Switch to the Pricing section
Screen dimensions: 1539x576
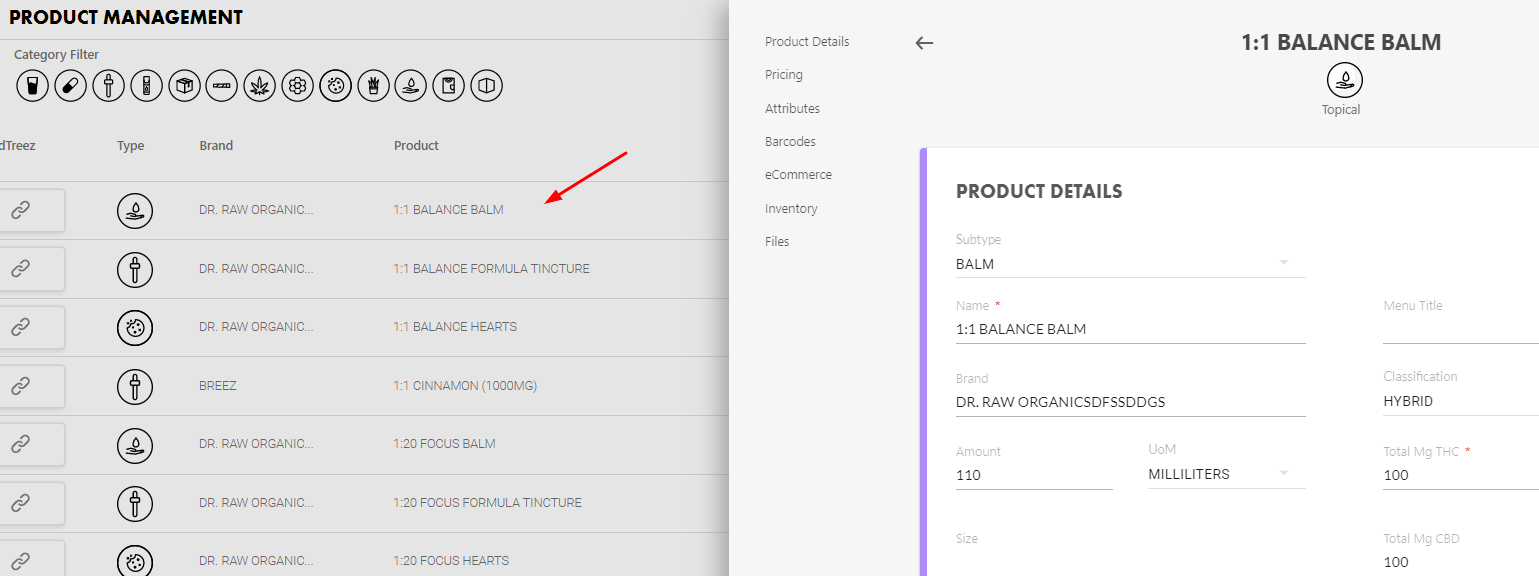click(783, 74)
